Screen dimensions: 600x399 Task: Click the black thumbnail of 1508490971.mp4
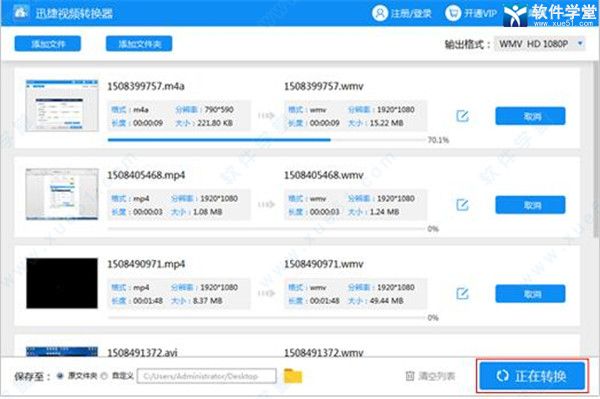[62, 283]
